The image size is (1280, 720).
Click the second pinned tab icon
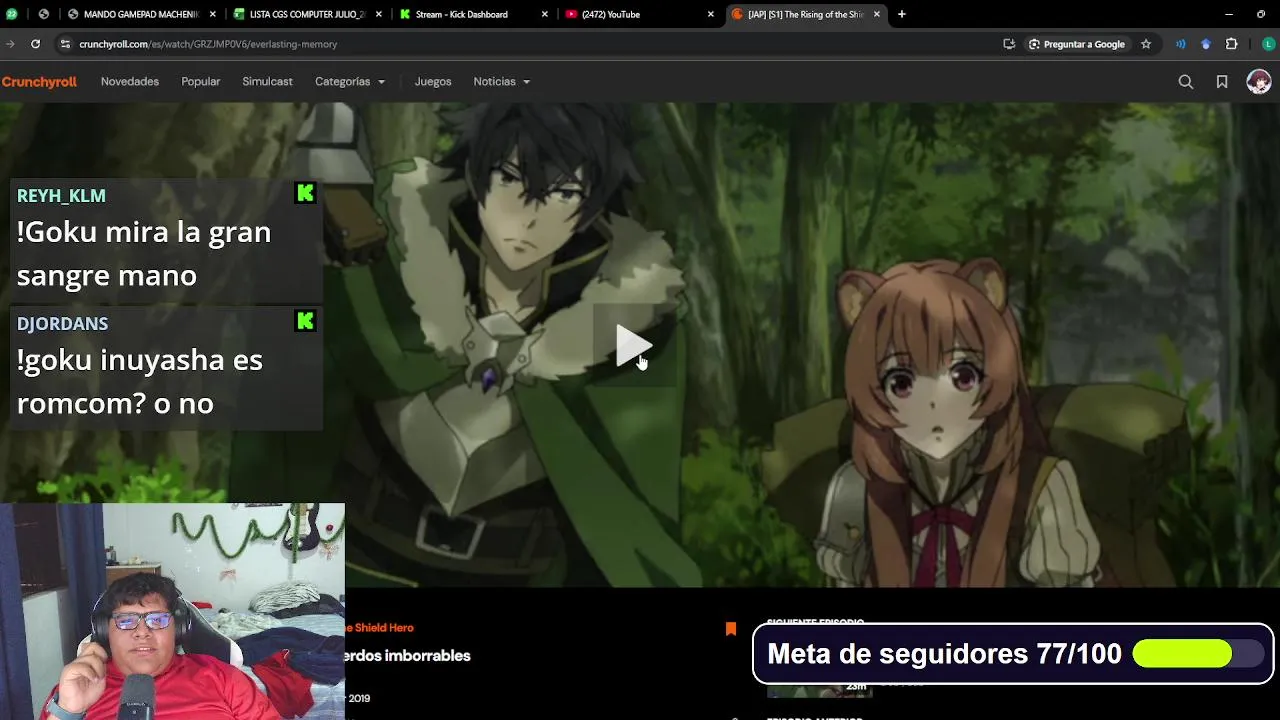pyautogui.click(x=43, y=14)
